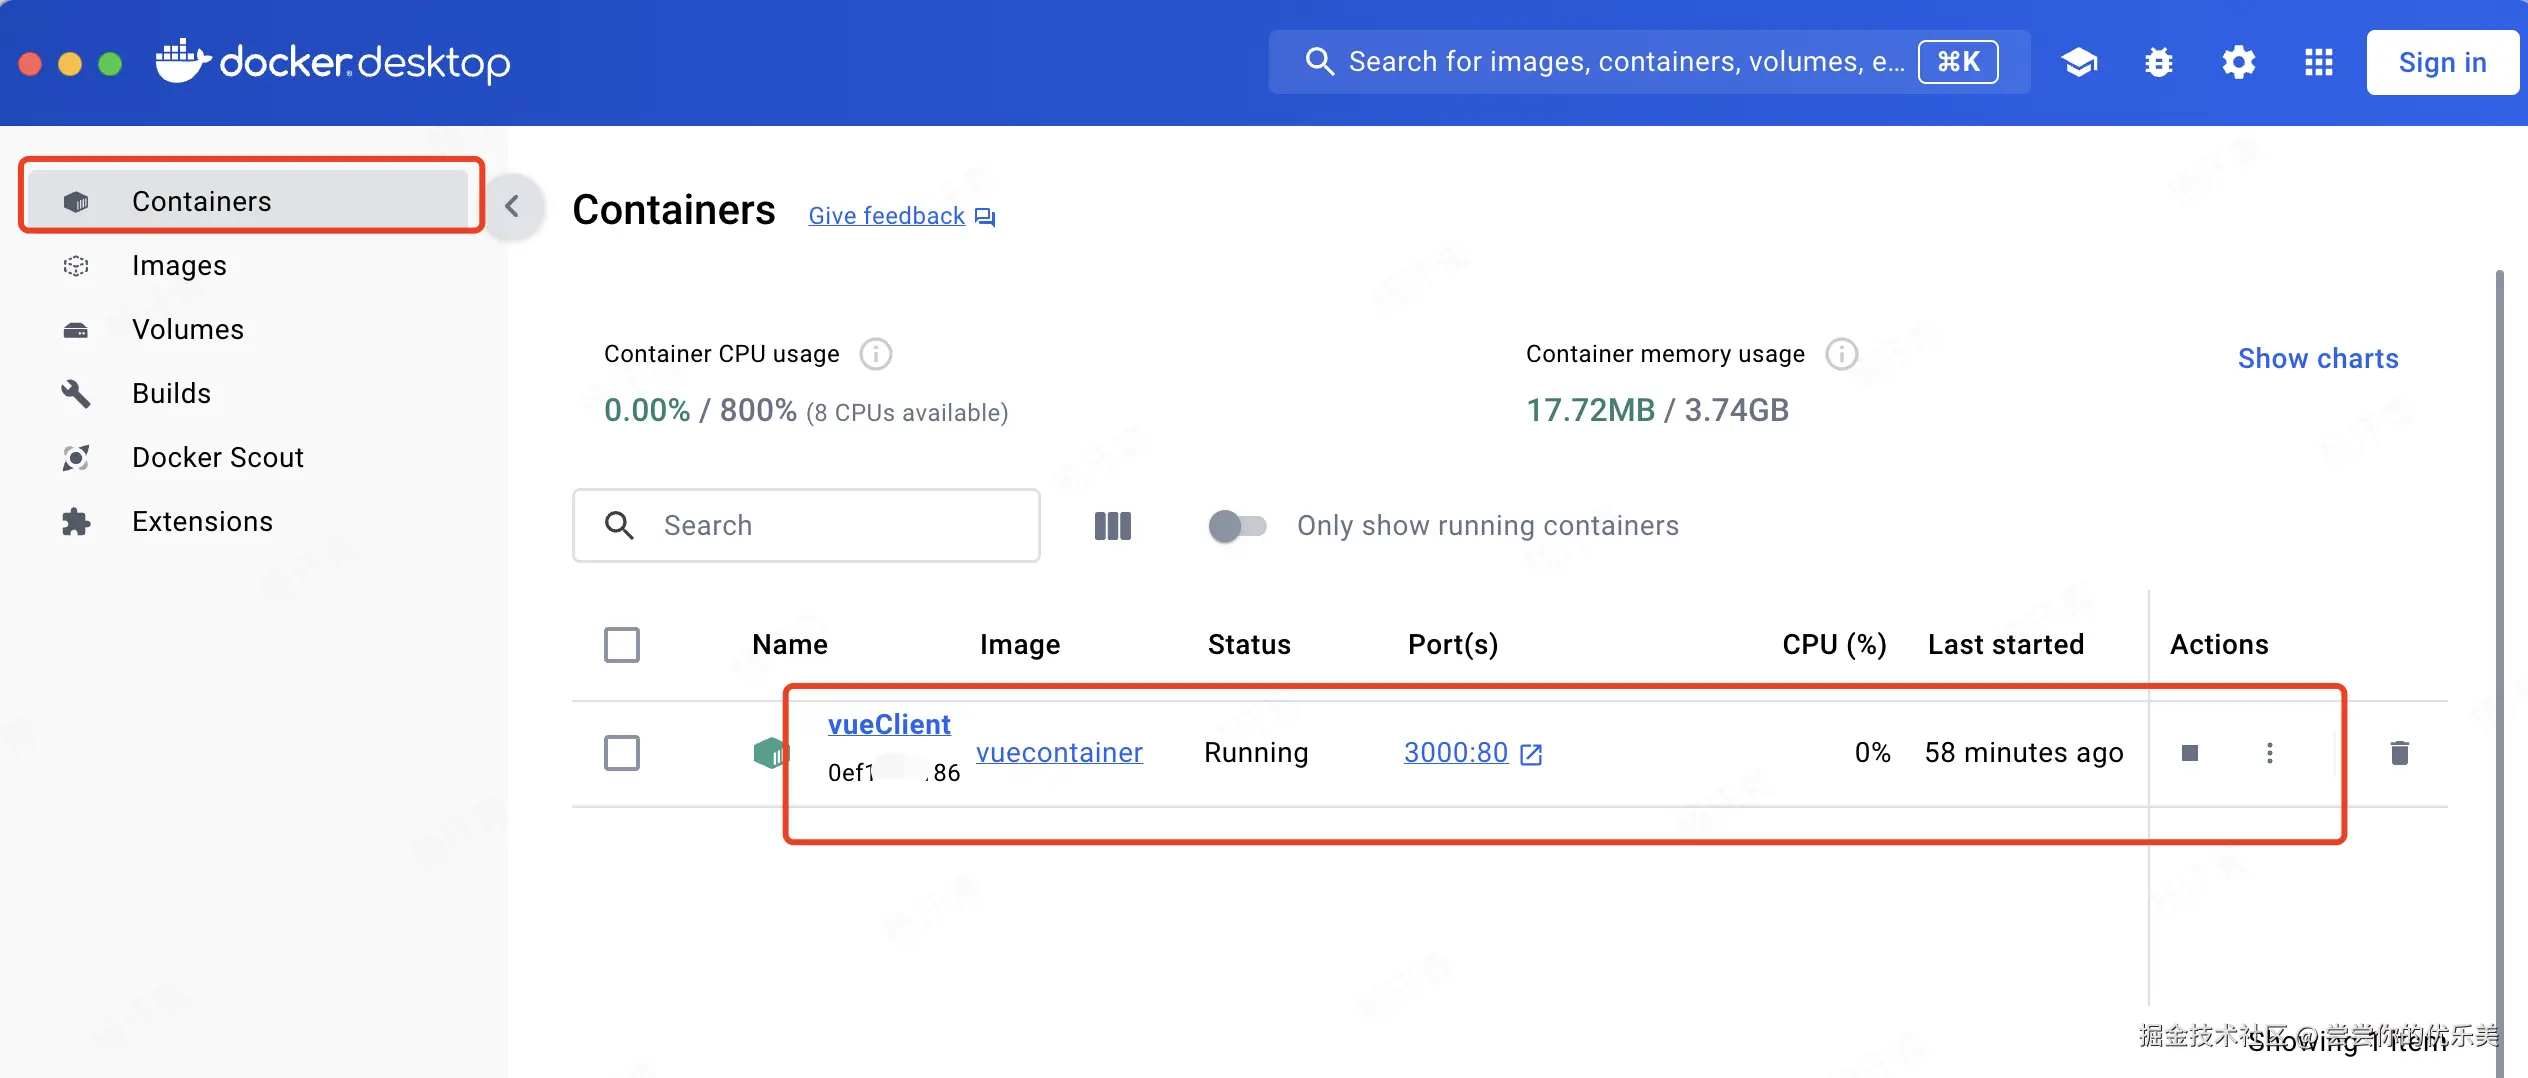Image resolution: width=2528 pixels, height=1078 pixels.
Task: Stop the vueClient container
Action: tap(2190, 753)
